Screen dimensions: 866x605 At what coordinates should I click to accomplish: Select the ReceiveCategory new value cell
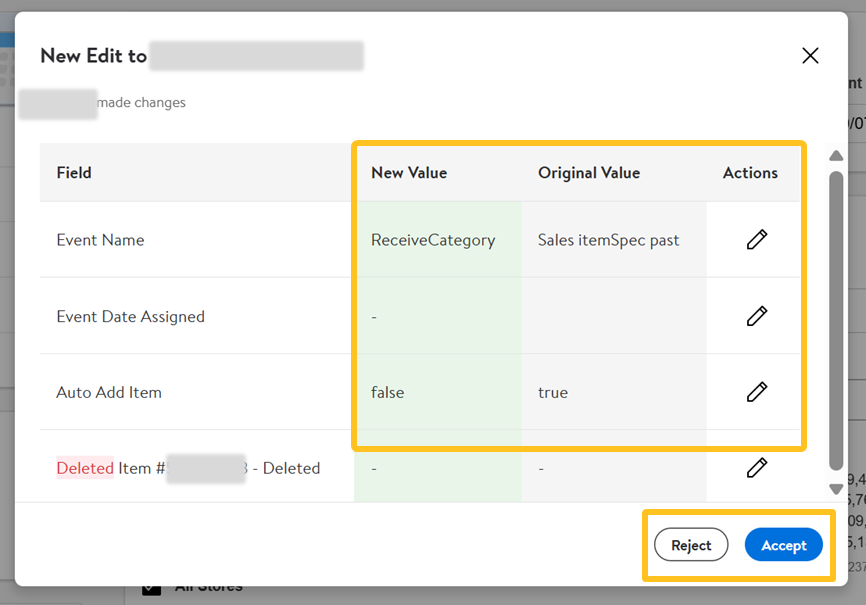pyautogui.click(x=433, y=240)
